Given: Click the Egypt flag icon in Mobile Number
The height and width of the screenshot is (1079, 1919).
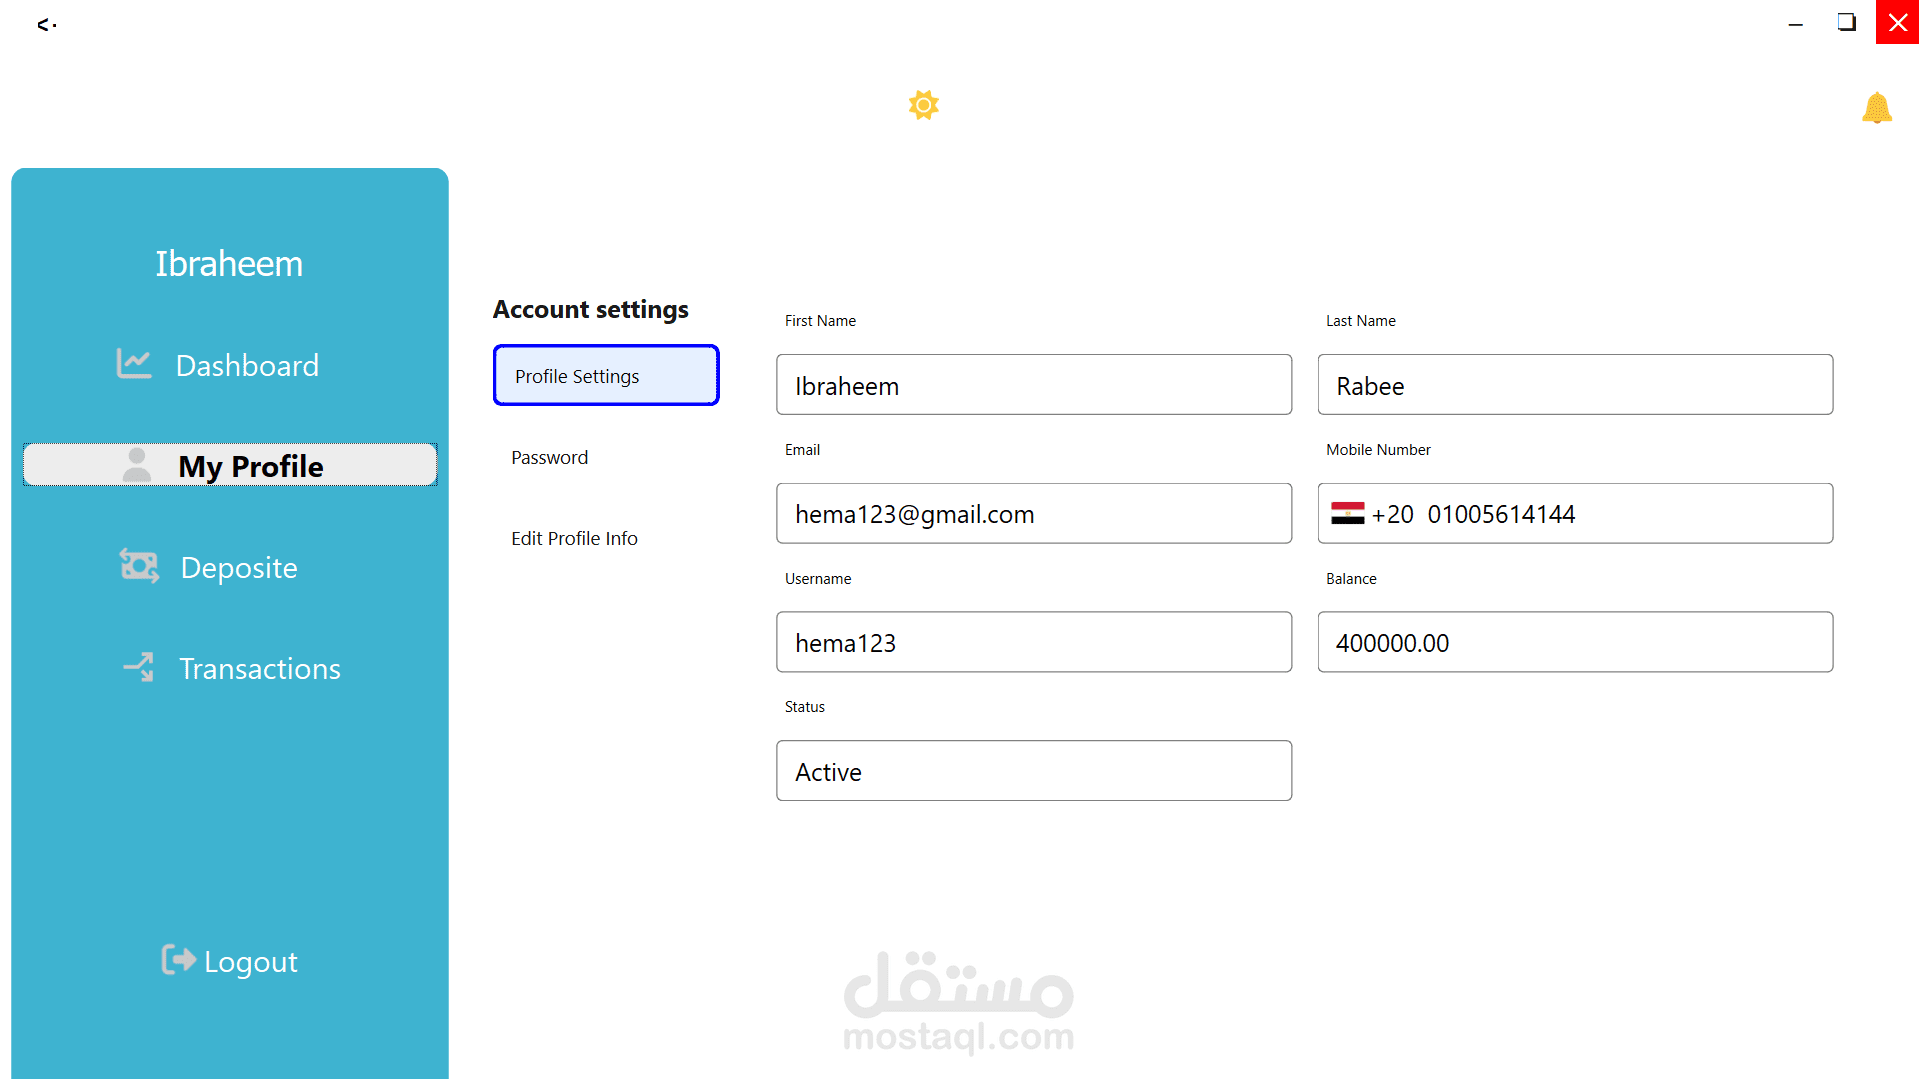Looking at the screenshot, I should click(x=1347, y=513).
